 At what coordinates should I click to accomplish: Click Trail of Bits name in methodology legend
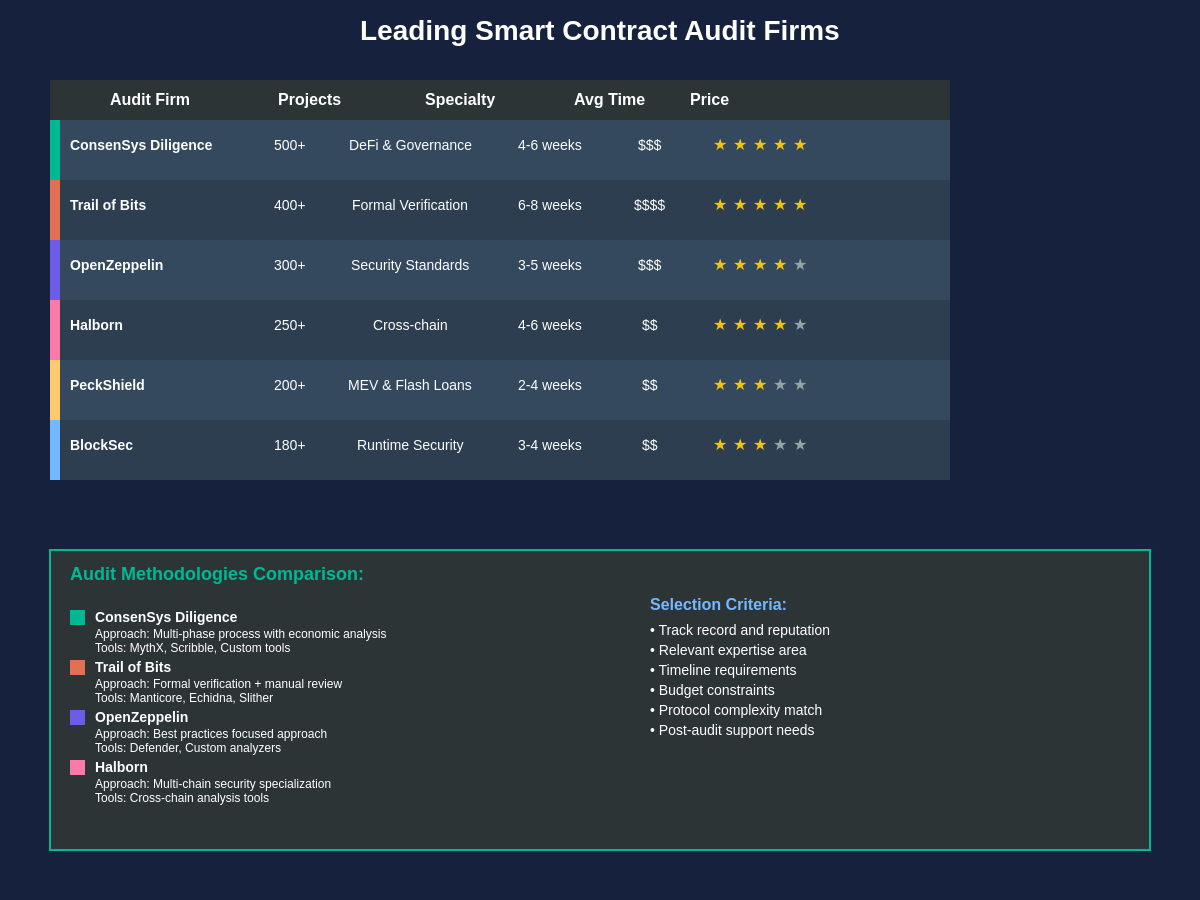coord(133,667)
